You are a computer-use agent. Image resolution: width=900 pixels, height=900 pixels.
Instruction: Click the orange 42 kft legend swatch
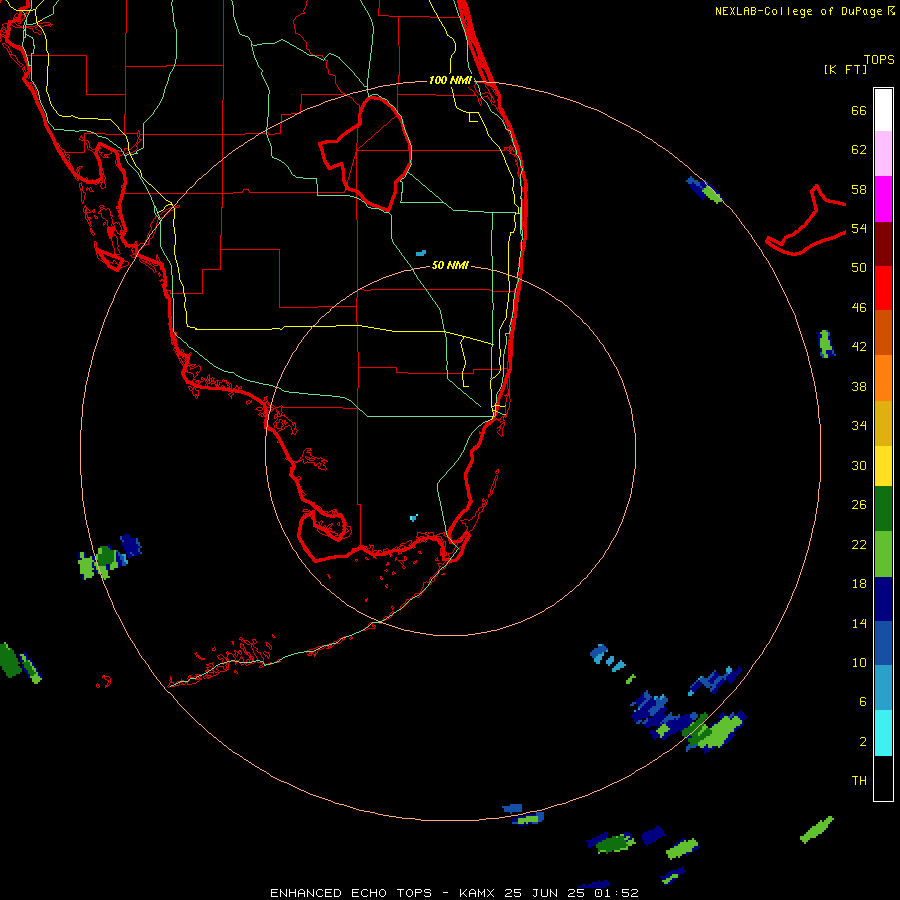point(883,378)
